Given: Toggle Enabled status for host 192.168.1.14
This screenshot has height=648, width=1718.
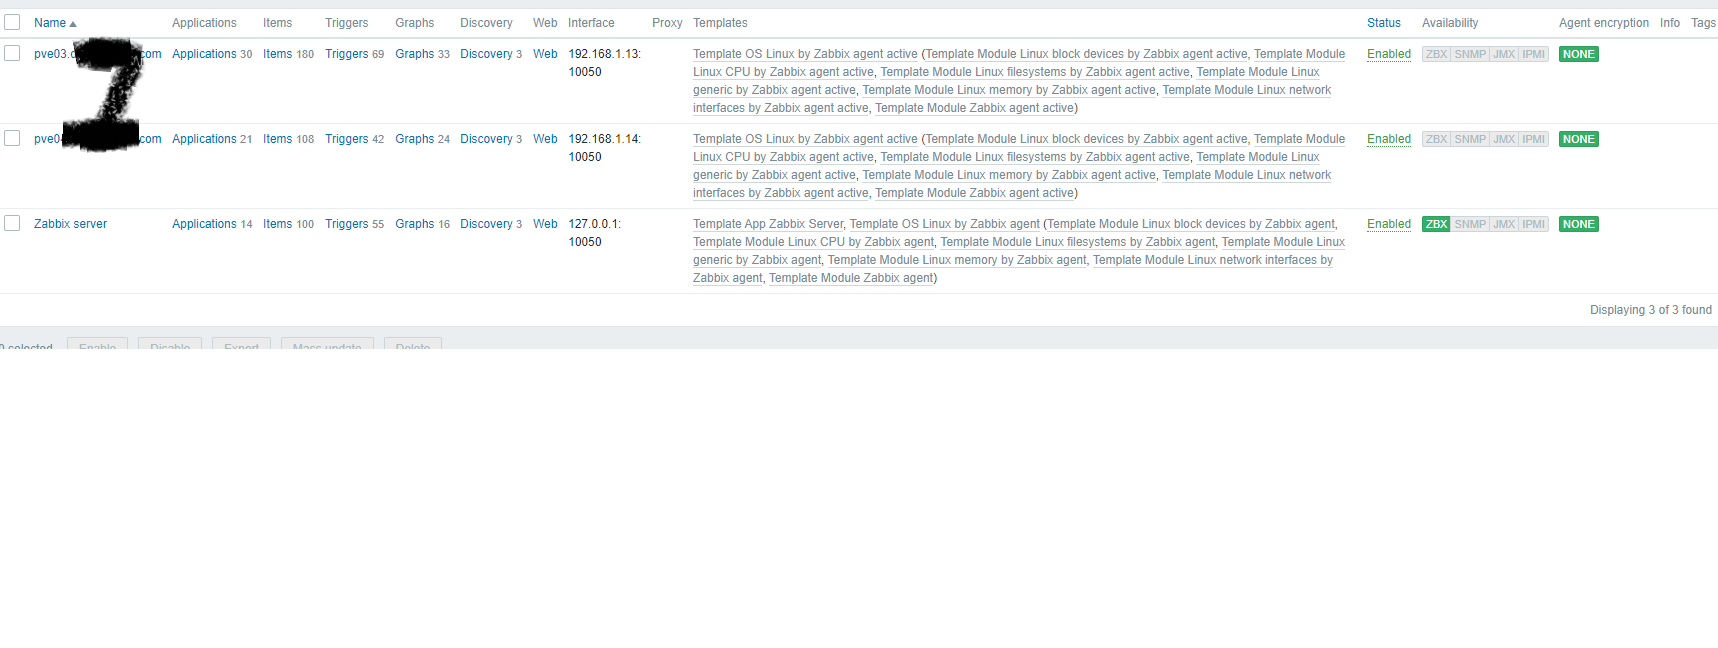Looking at the screenshot, I should pyautogui.click(x=1389, y=139).
